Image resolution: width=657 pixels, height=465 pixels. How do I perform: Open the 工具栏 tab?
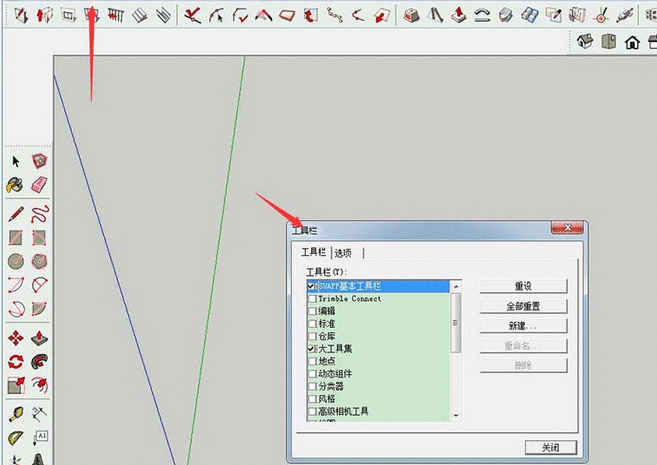[x=314, y=253]
